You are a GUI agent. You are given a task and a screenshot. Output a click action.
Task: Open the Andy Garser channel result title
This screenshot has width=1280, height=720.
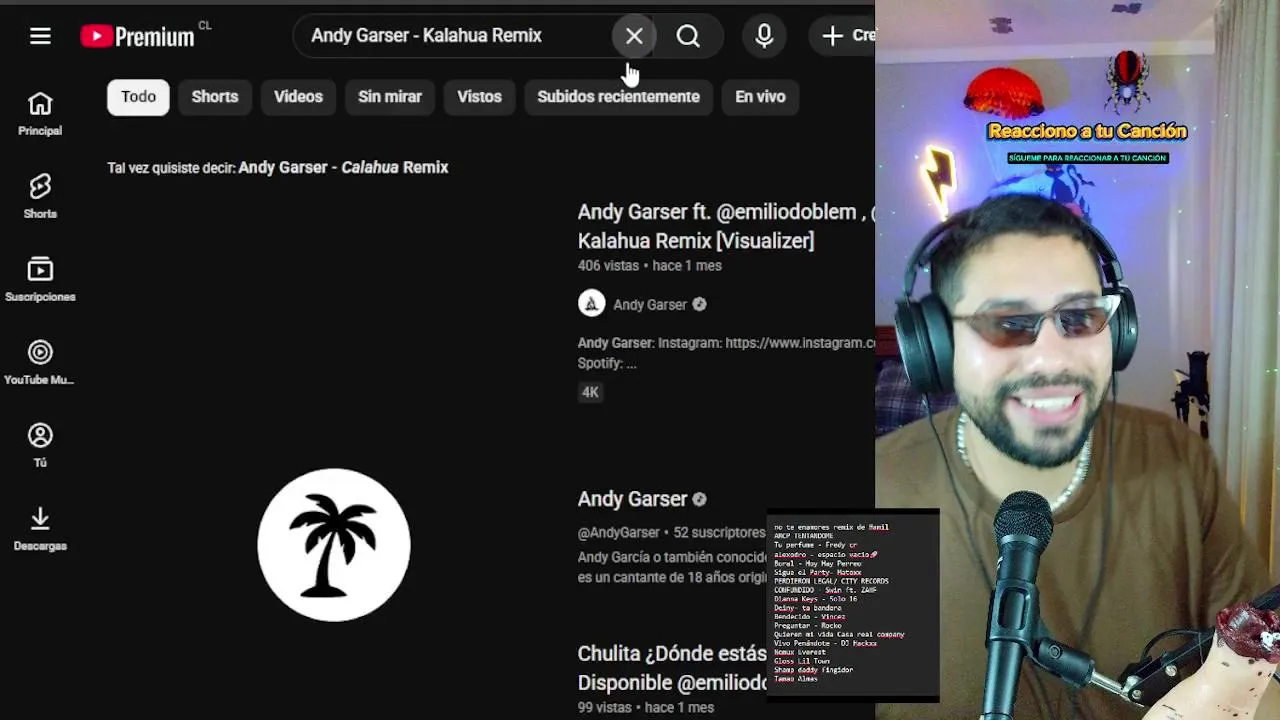632,499
